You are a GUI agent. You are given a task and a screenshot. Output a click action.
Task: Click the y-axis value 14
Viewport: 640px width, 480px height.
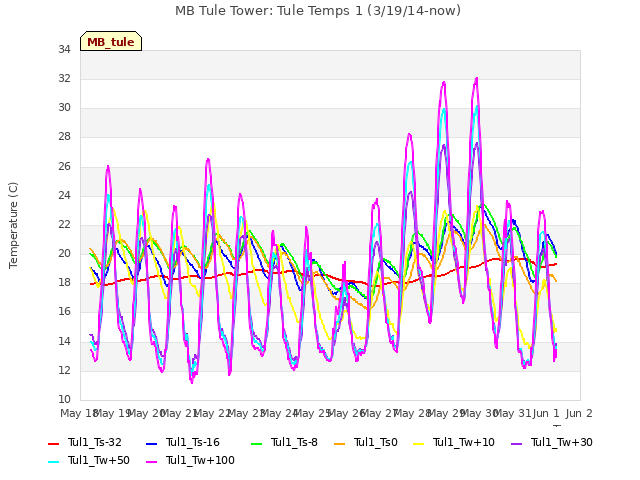pos(64,341)
